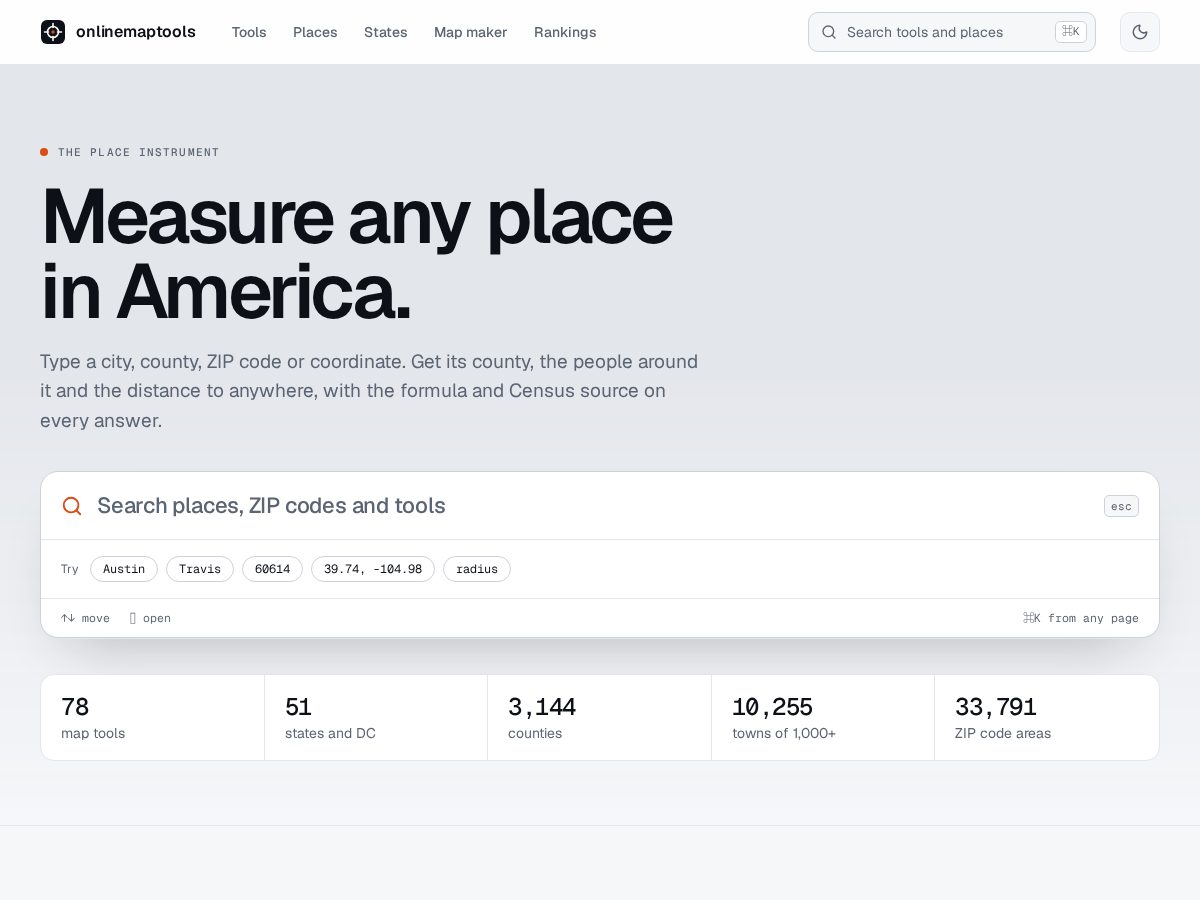The image size is (1200, 900).
Task: Try the radius suggestion chip
Action: click(x=477, y=569)
